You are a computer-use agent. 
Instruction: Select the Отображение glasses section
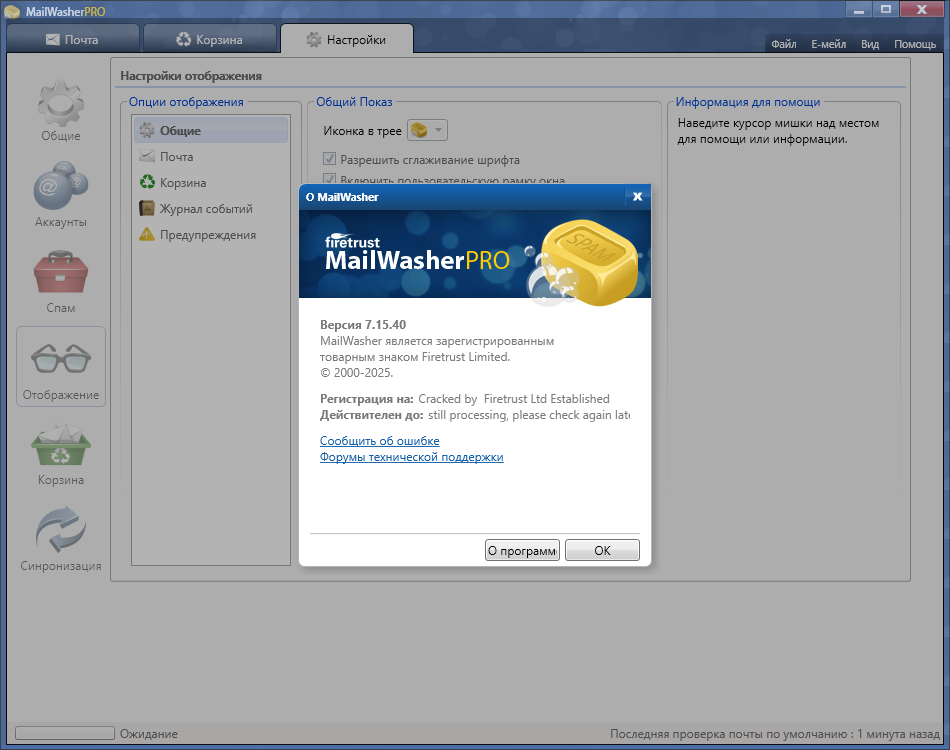[x=61, y=367]
